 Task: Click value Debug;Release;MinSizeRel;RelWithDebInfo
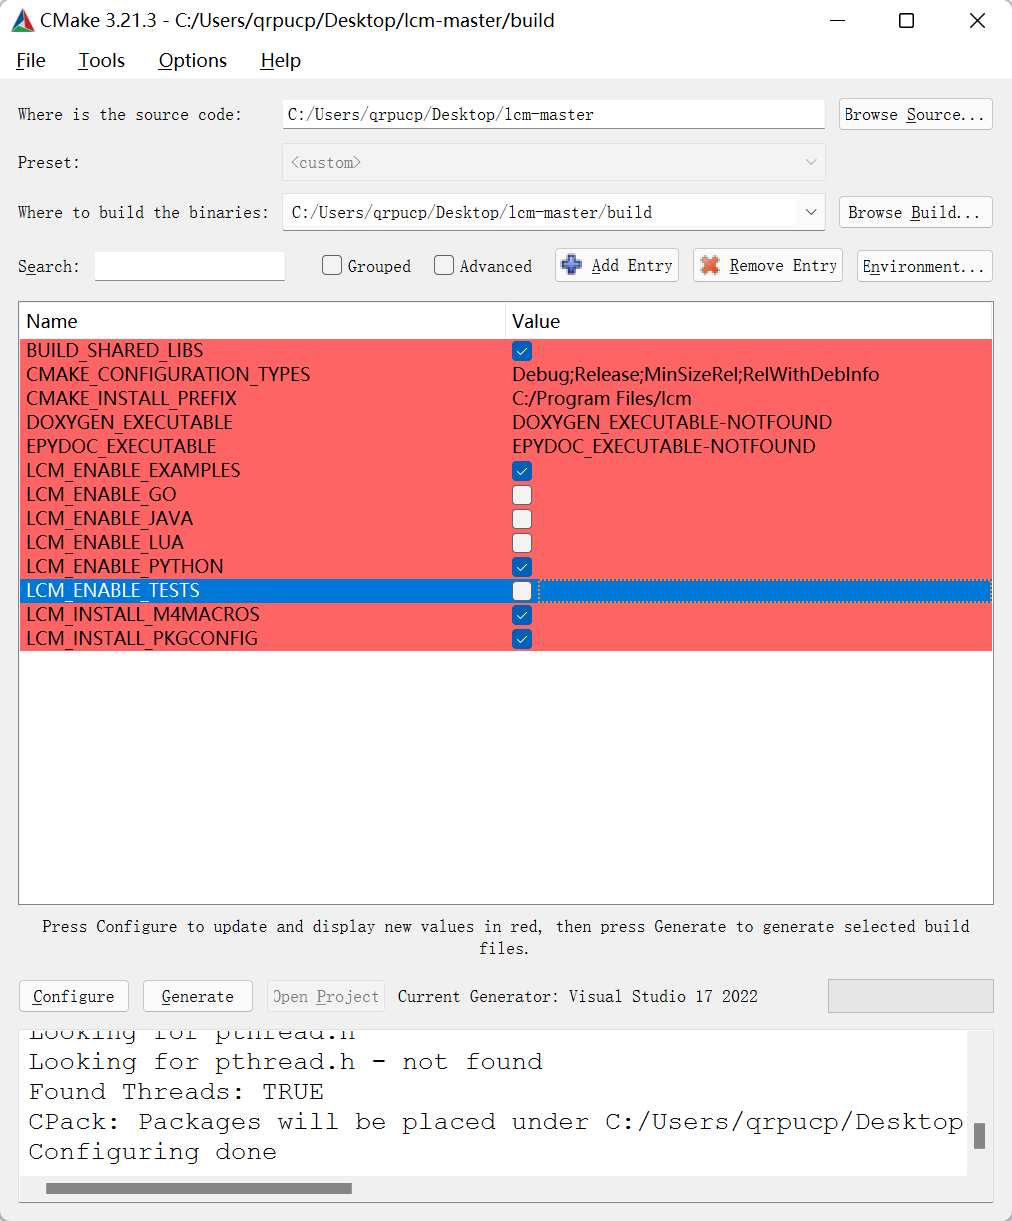pos(696,374)
